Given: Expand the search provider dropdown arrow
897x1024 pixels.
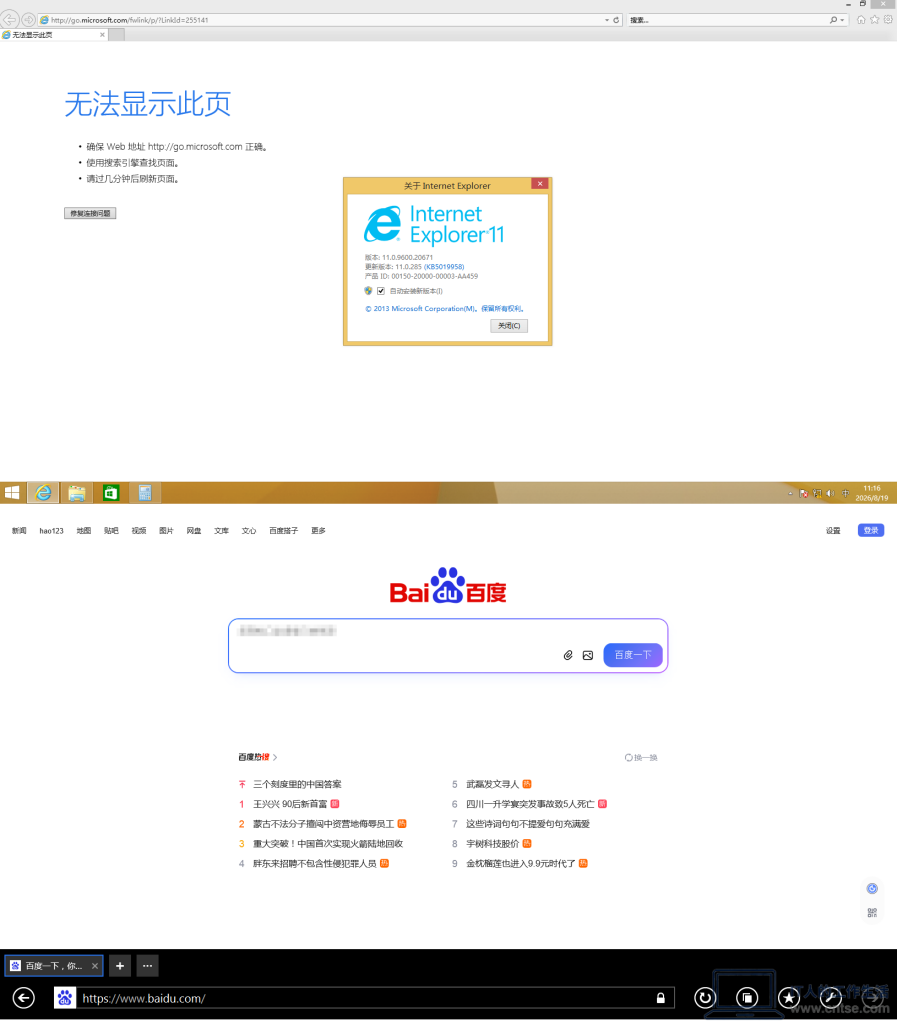Looking at the screenshot, I should coord(842,20).
